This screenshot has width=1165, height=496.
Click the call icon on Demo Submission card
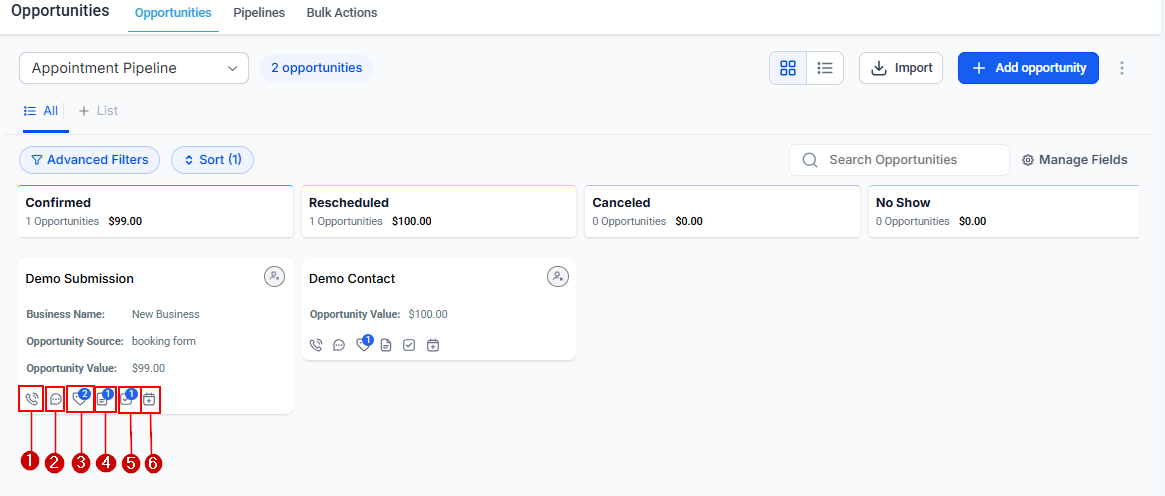pyautogui.click(x=31, y=399)
